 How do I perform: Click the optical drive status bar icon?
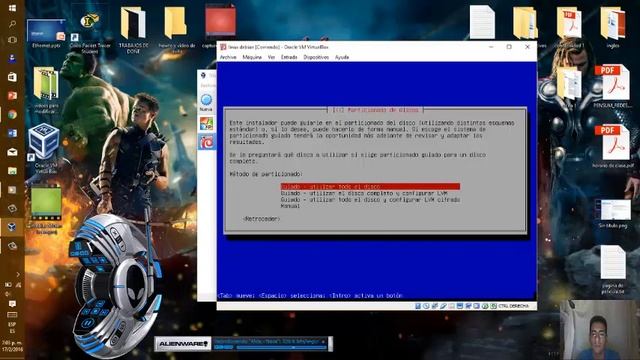pyautogui.click(x=426, y=306)
